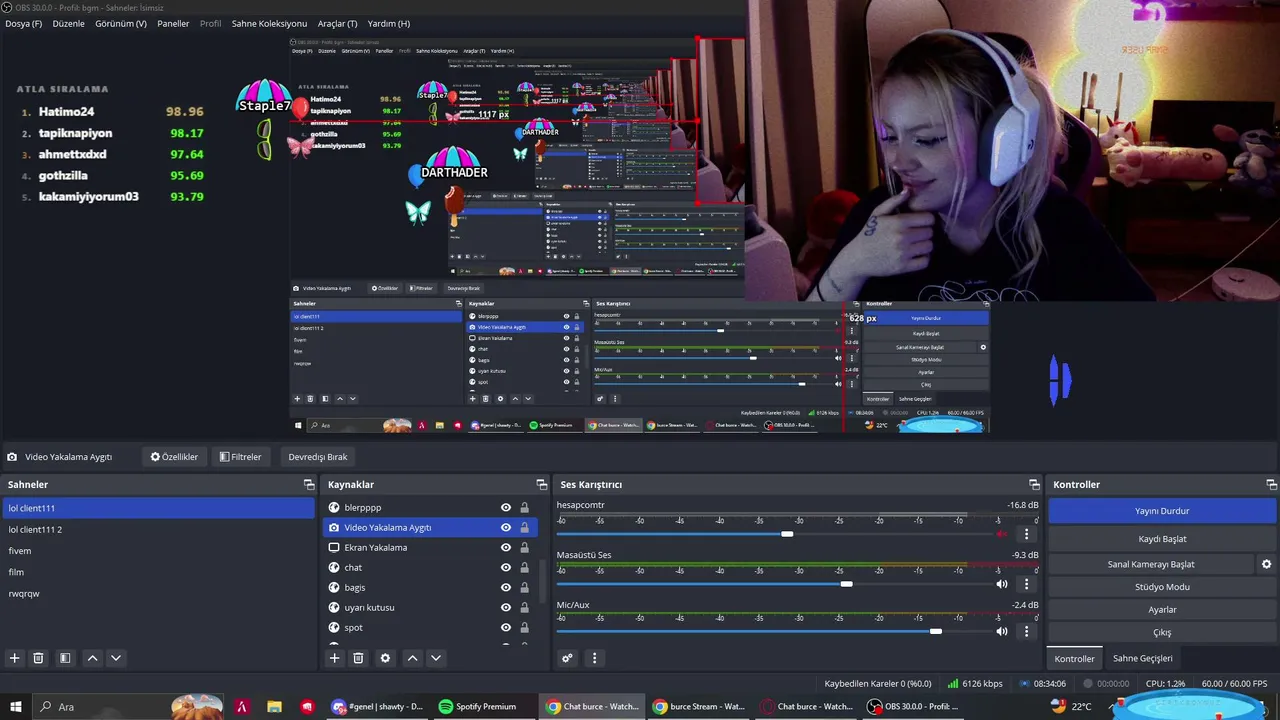Open advanced audio properties gears icon

[567, 658]
